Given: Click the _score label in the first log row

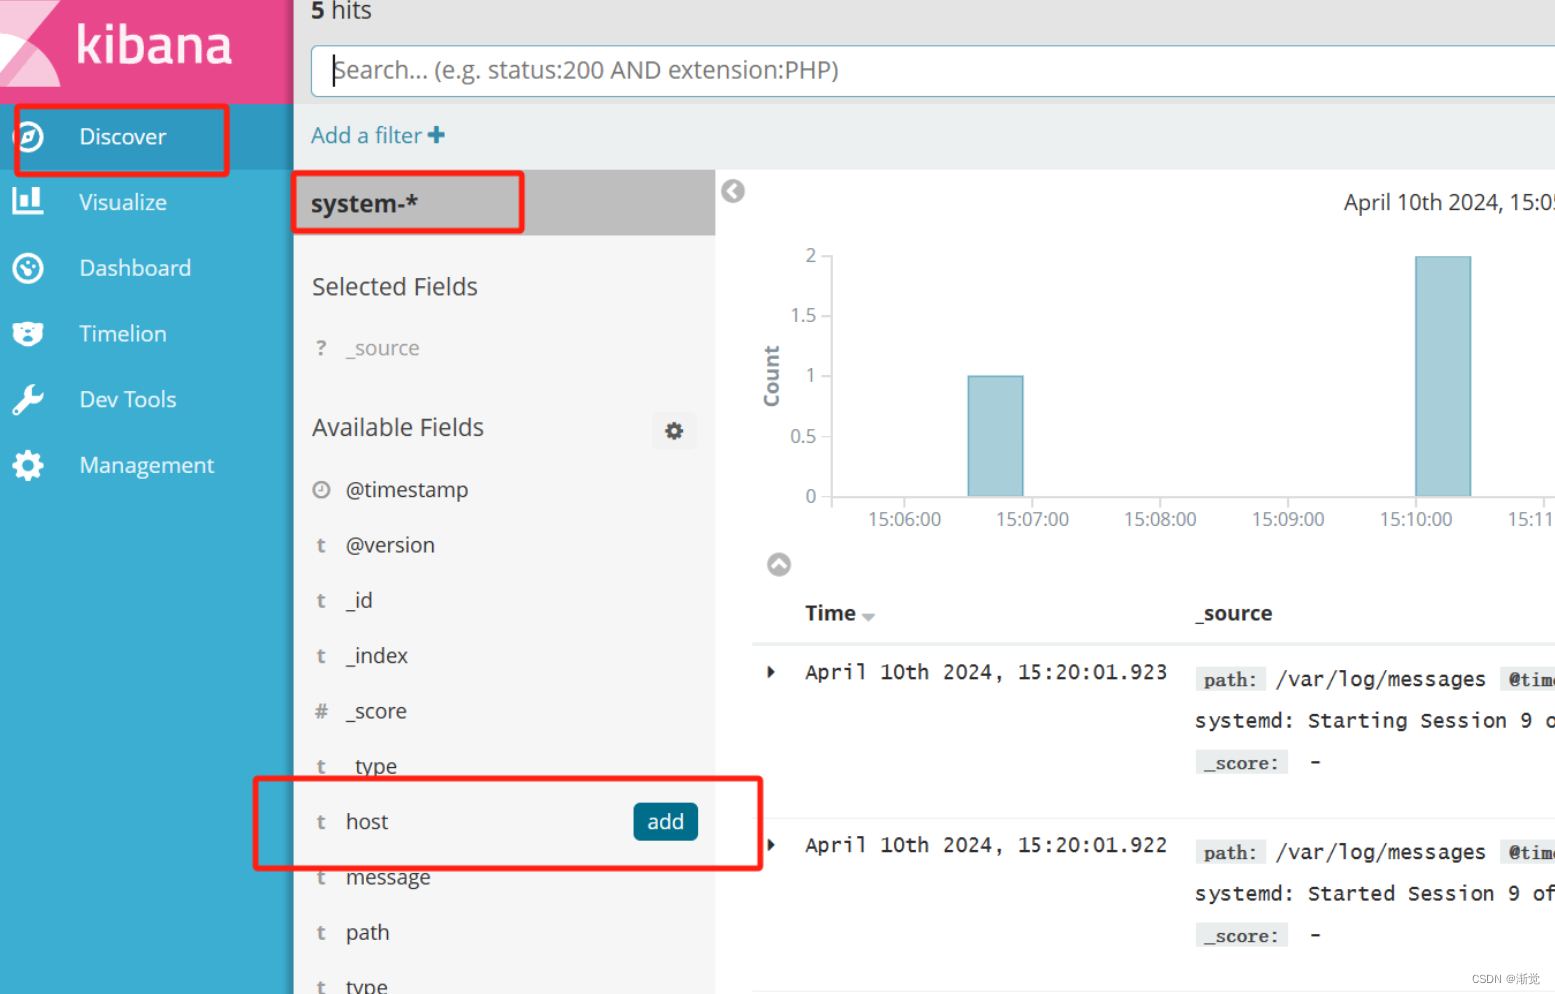Looking at the screenshot, I should (x=1241, y=763).
